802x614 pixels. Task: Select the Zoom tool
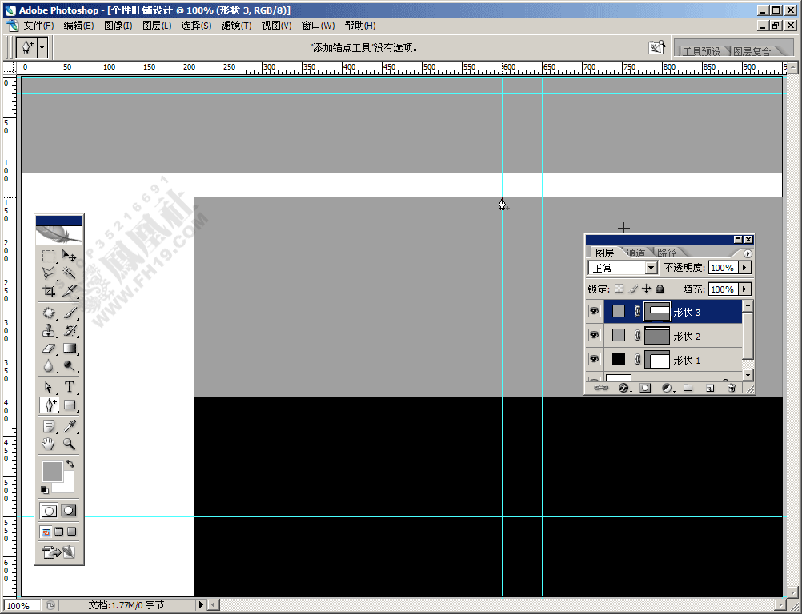[69, 444]
